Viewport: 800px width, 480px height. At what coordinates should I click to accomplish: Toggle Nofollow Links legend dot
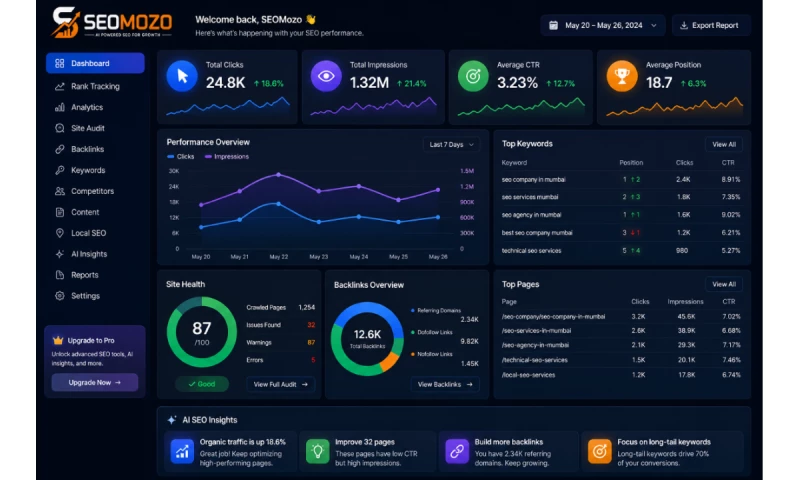[x=413, y=354]
